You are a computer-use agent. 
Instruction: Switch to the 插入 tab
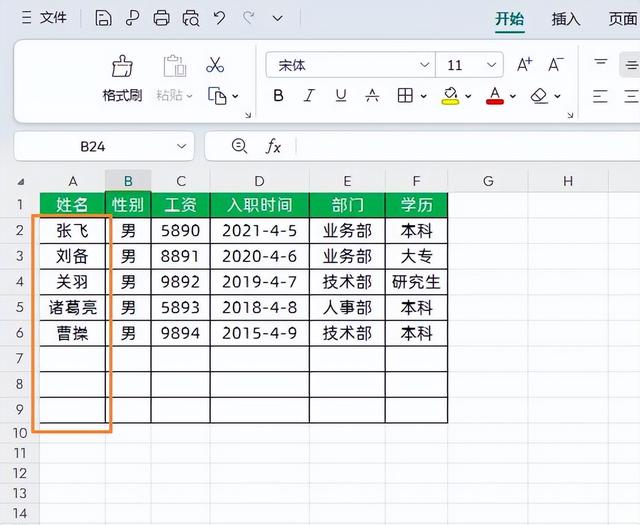click(566, 19)
